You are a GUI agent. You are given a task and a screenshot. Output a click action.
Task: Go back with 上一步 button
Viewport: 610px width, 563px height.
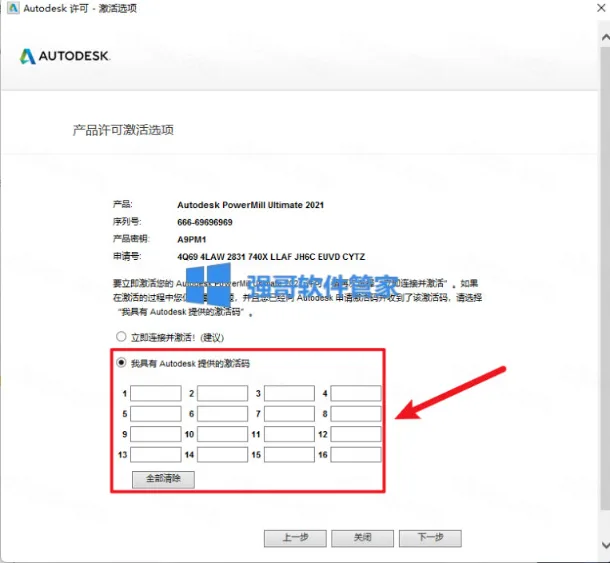coord(295,538)
